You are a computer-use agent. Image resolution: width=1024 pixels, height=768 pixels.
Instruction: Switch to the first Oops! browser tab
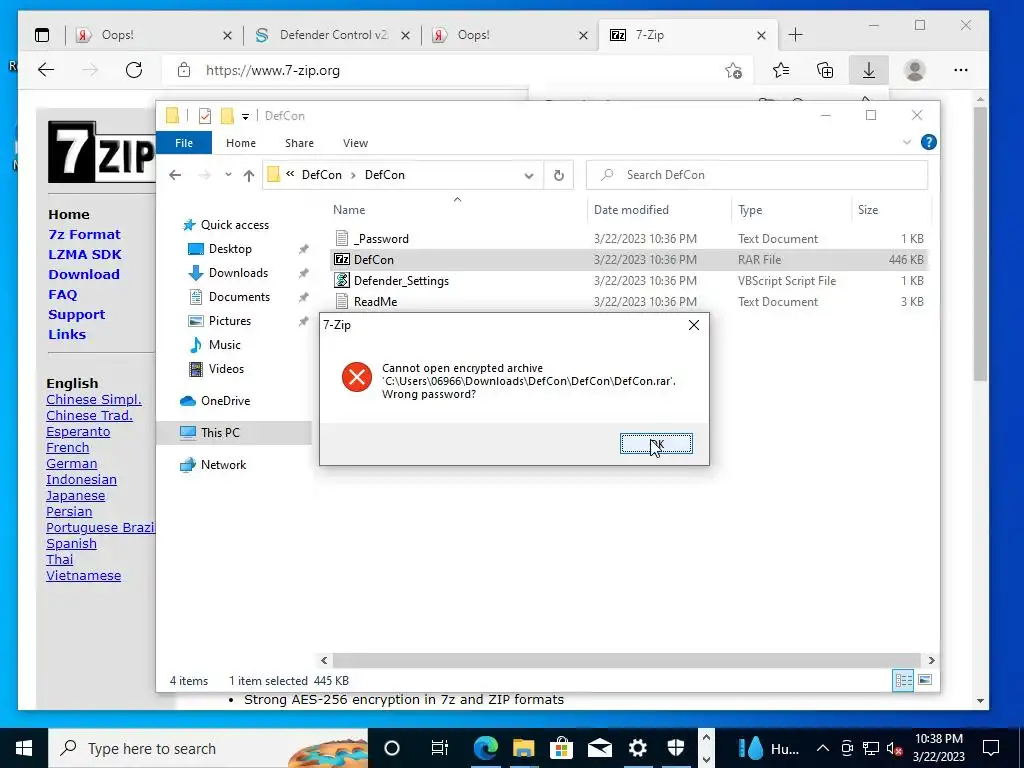point(154,35)
